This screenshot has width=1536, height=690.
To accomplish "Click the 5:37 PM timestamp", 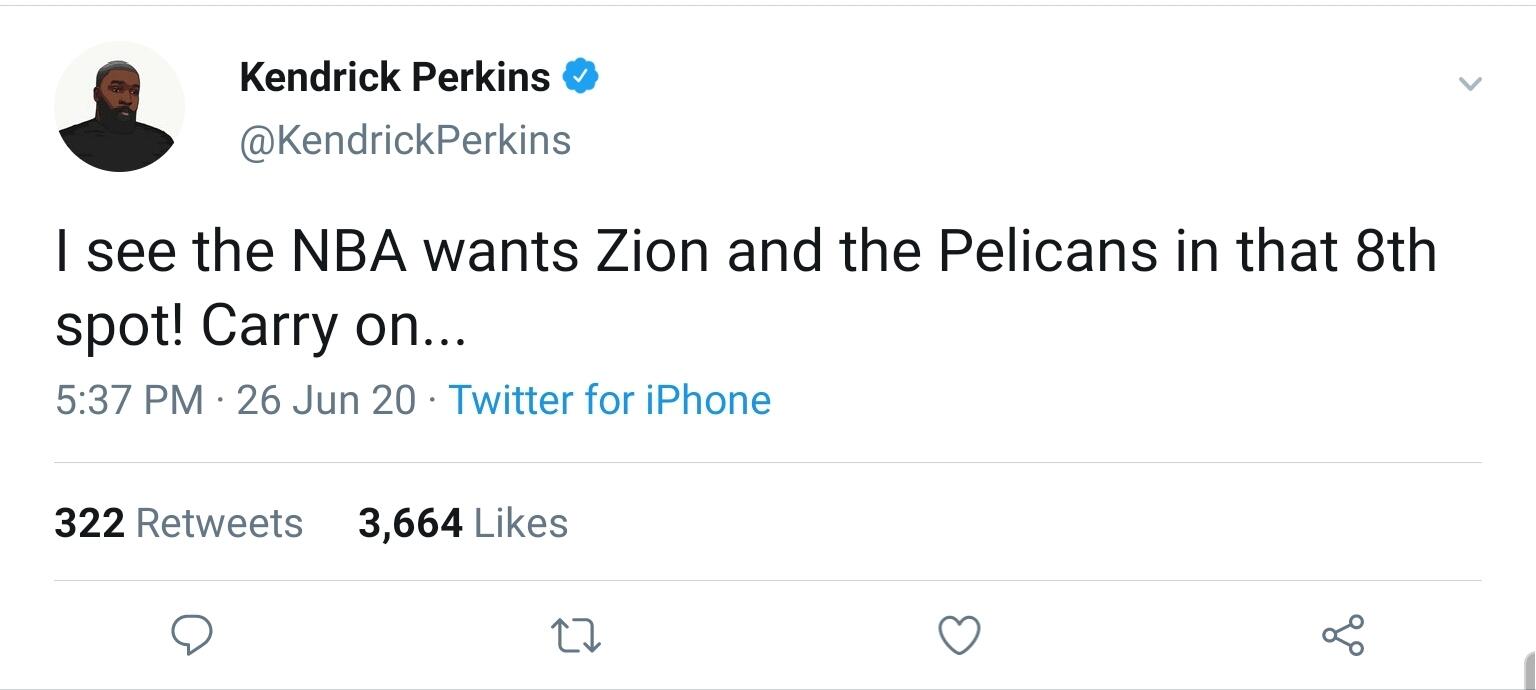I will pyautogui.click(x=129, y=400).
